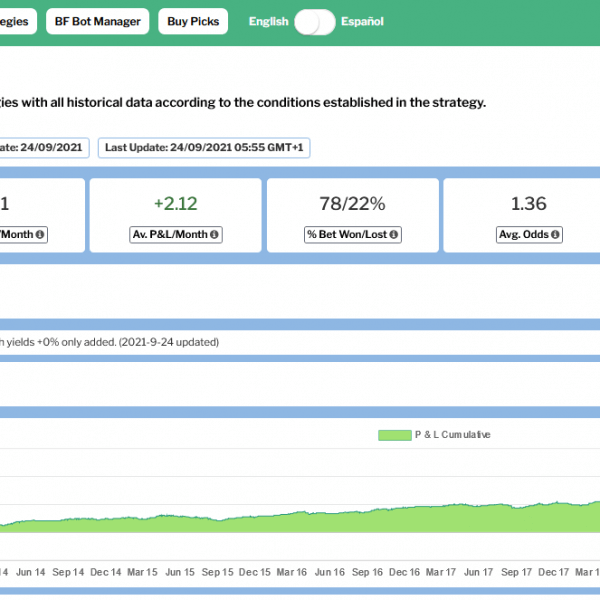The width and height of the screenshot is (600, 600).
Task: Click the Jun 15 axis label on chart
Action: (180, 572)
